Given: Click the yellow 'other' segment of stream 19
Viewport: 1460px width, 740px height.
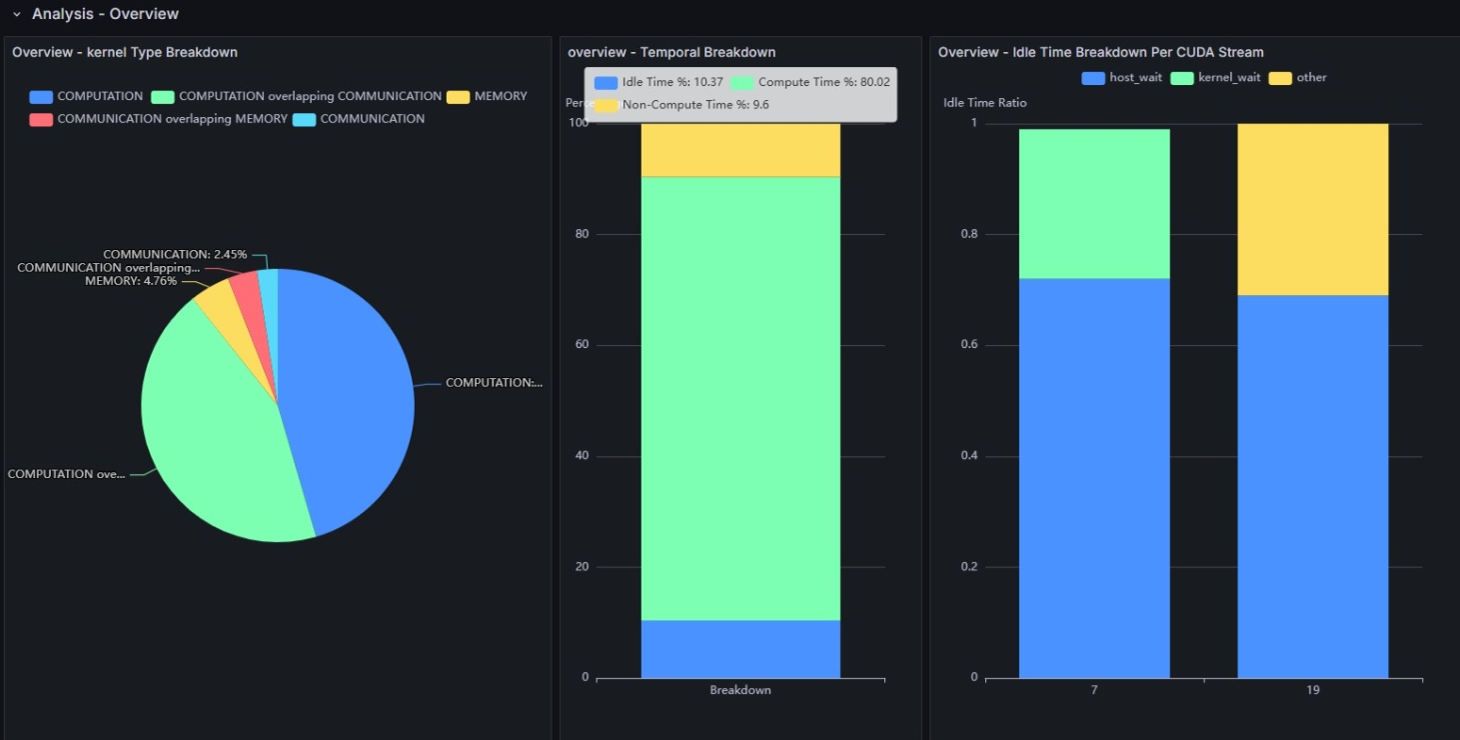Looking at the screenshot, I should coord(1312,210).
